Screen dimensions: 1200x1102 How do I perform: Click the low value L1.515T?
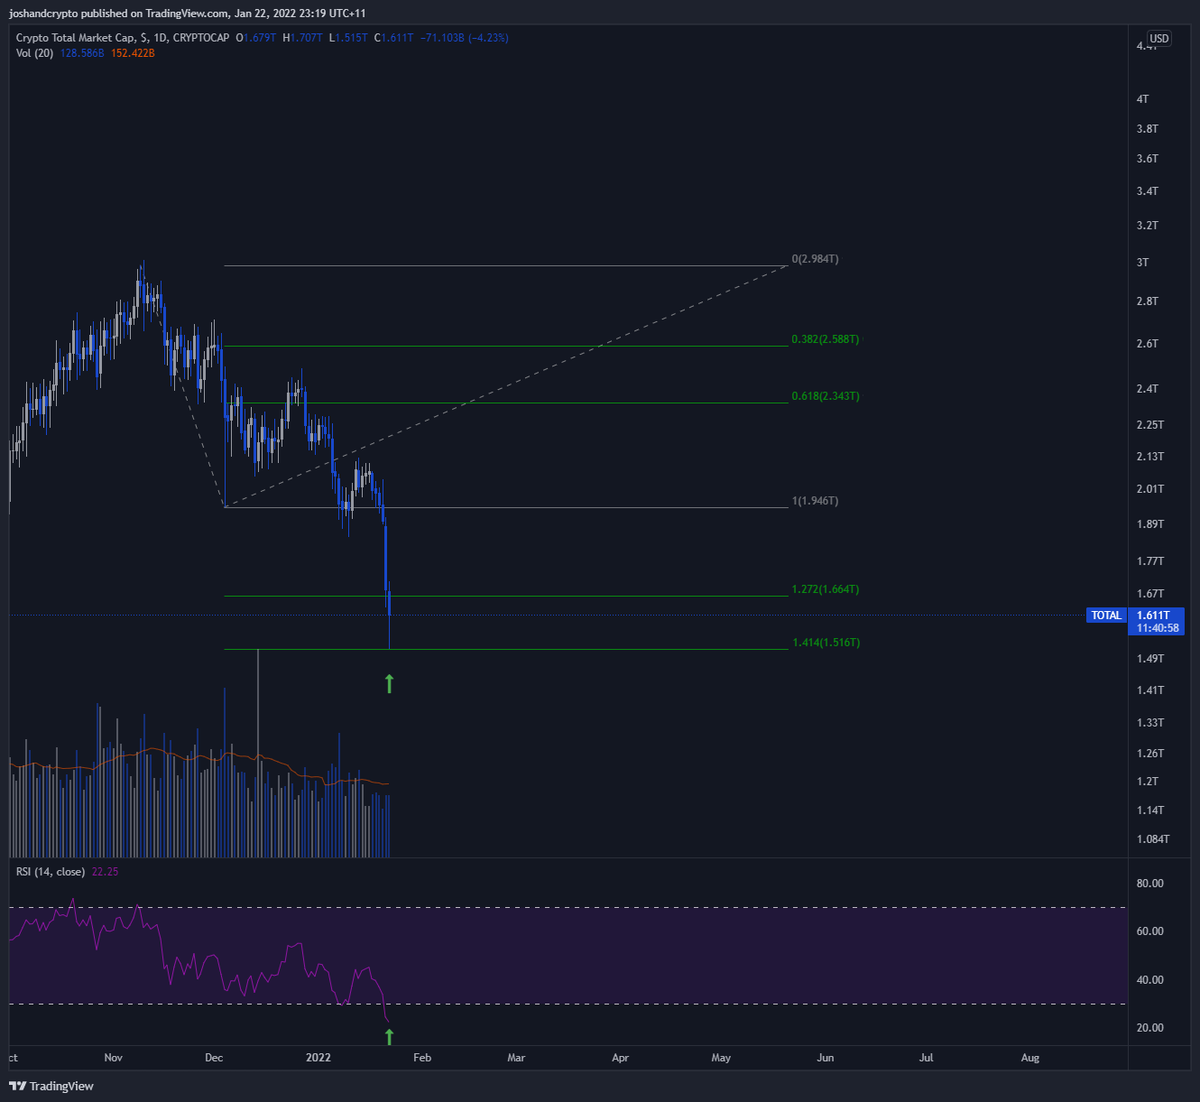(348, 38)
